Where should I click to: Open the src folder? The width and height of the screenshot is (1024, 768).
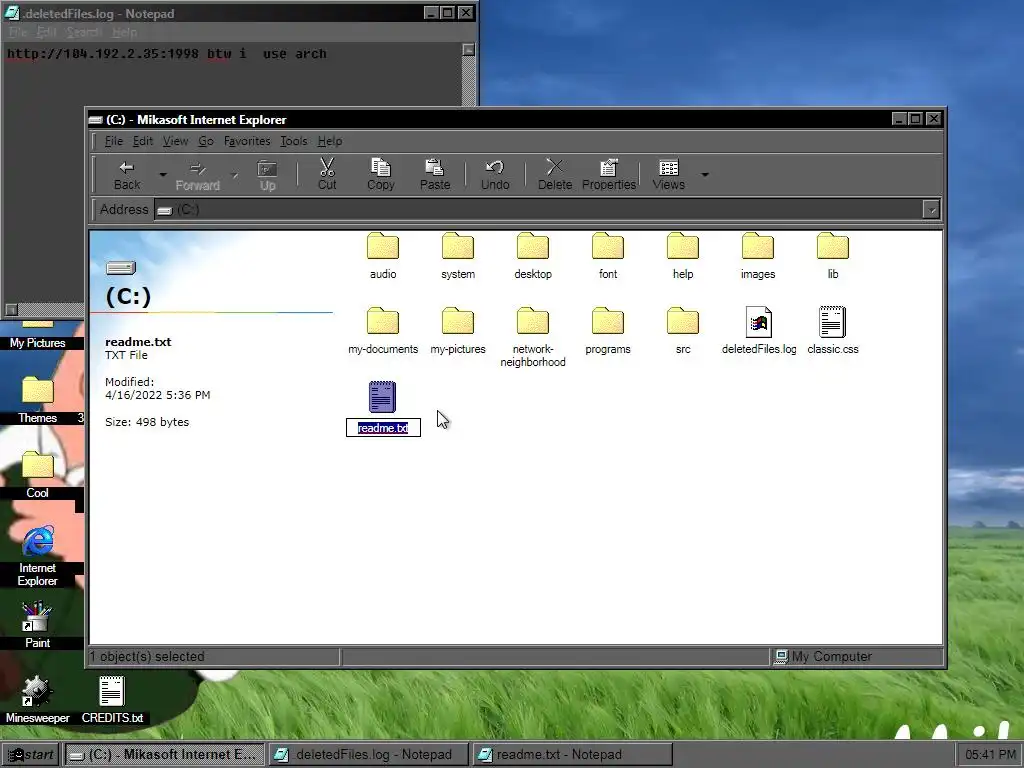pyautogui.click(x=683, y=331)
